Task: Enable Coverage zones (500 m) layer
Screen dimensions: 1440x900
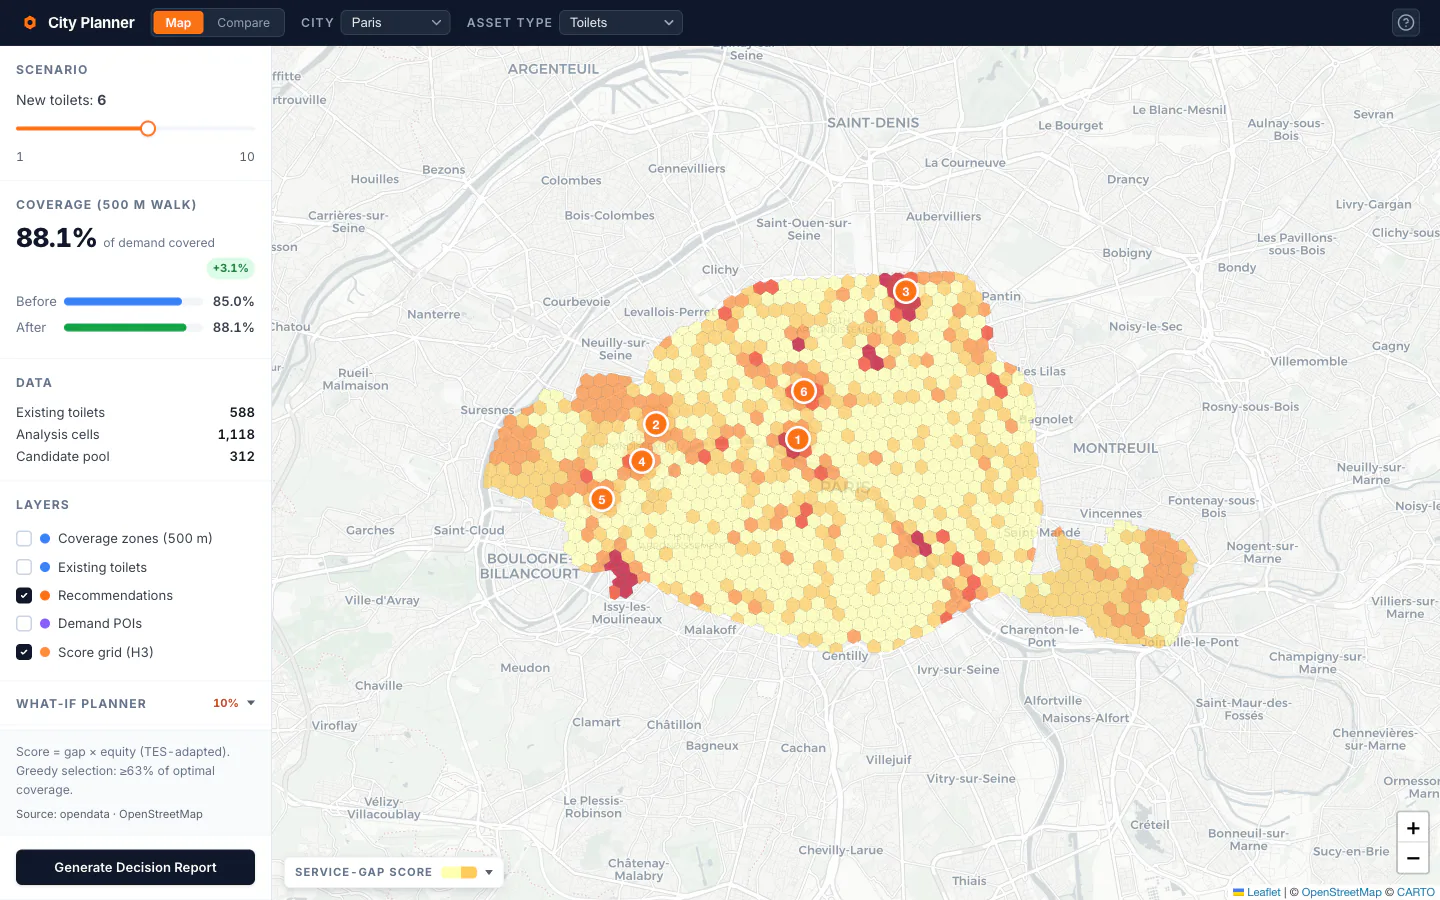Action: click(x=24, y=538)
